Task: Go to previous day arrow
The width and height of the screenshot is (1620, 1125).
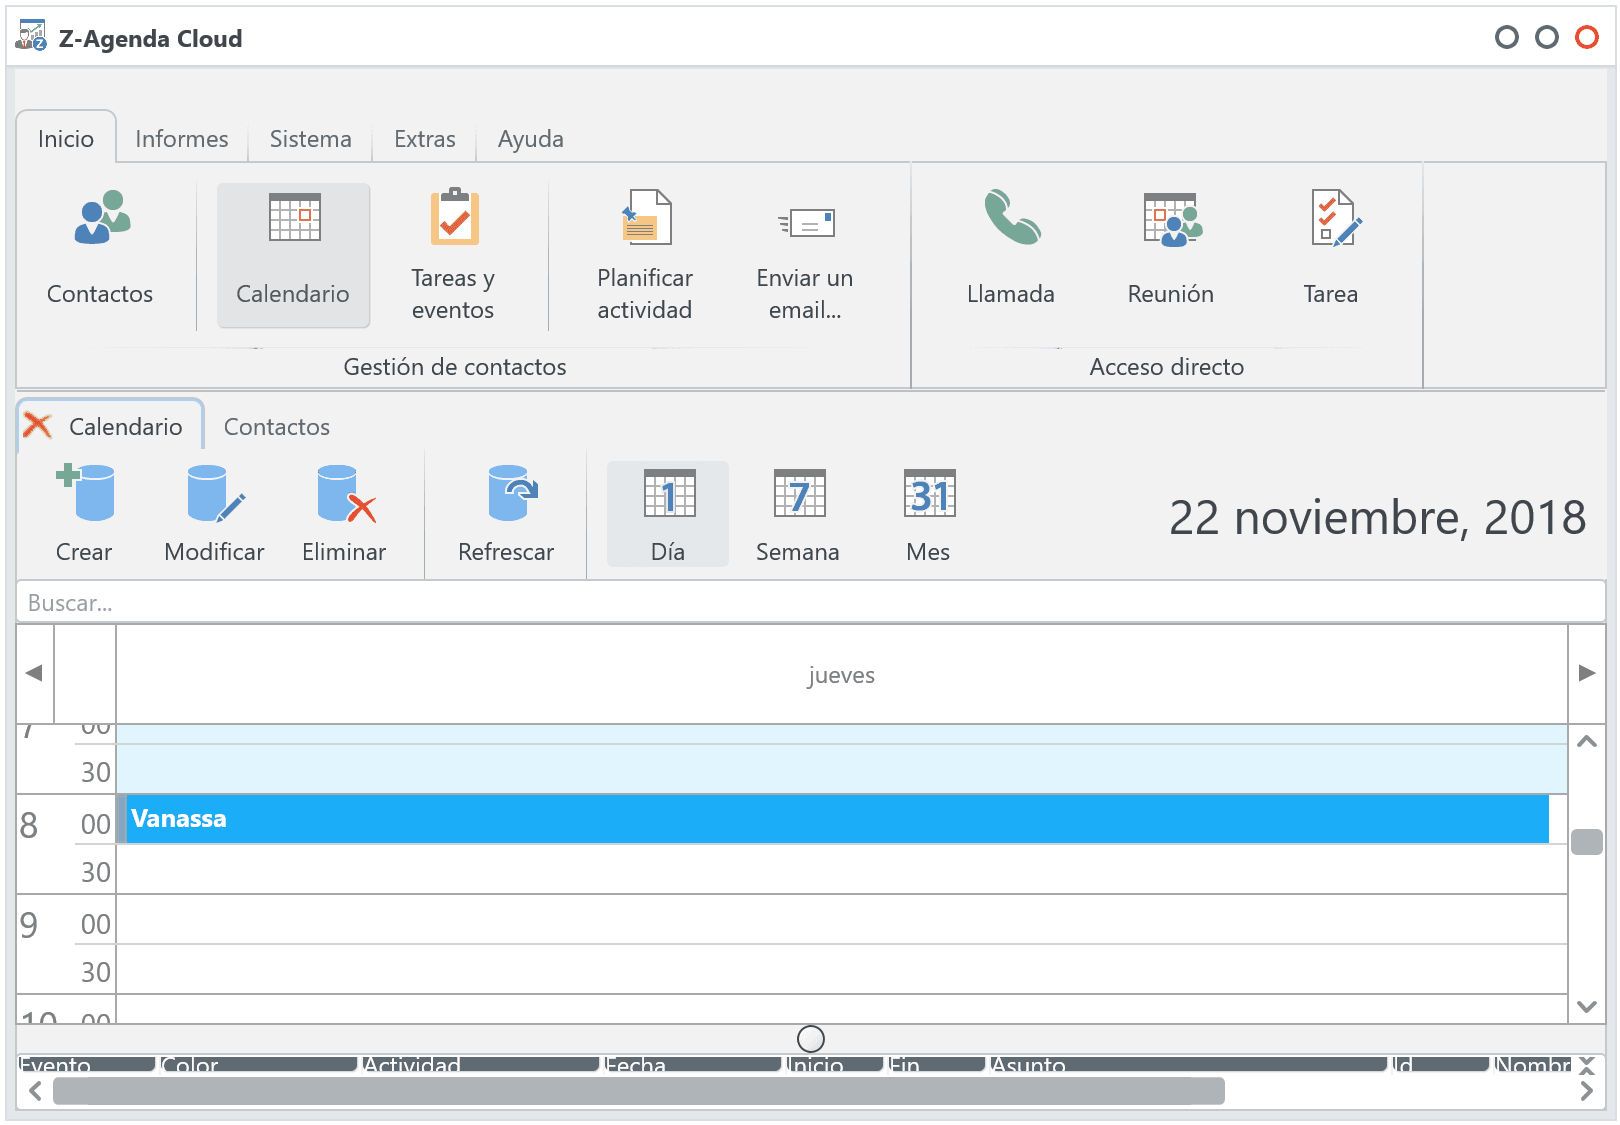Action: [x=34, y=673]
